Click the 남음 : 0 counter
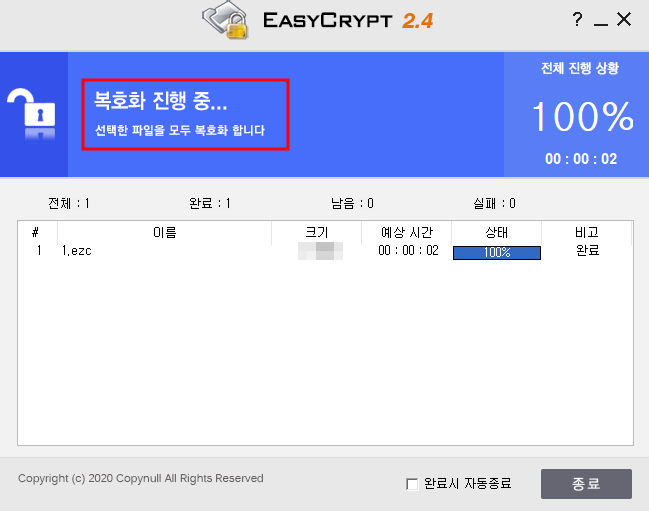This screenshot has width=649, height=511. coord(352,204)
